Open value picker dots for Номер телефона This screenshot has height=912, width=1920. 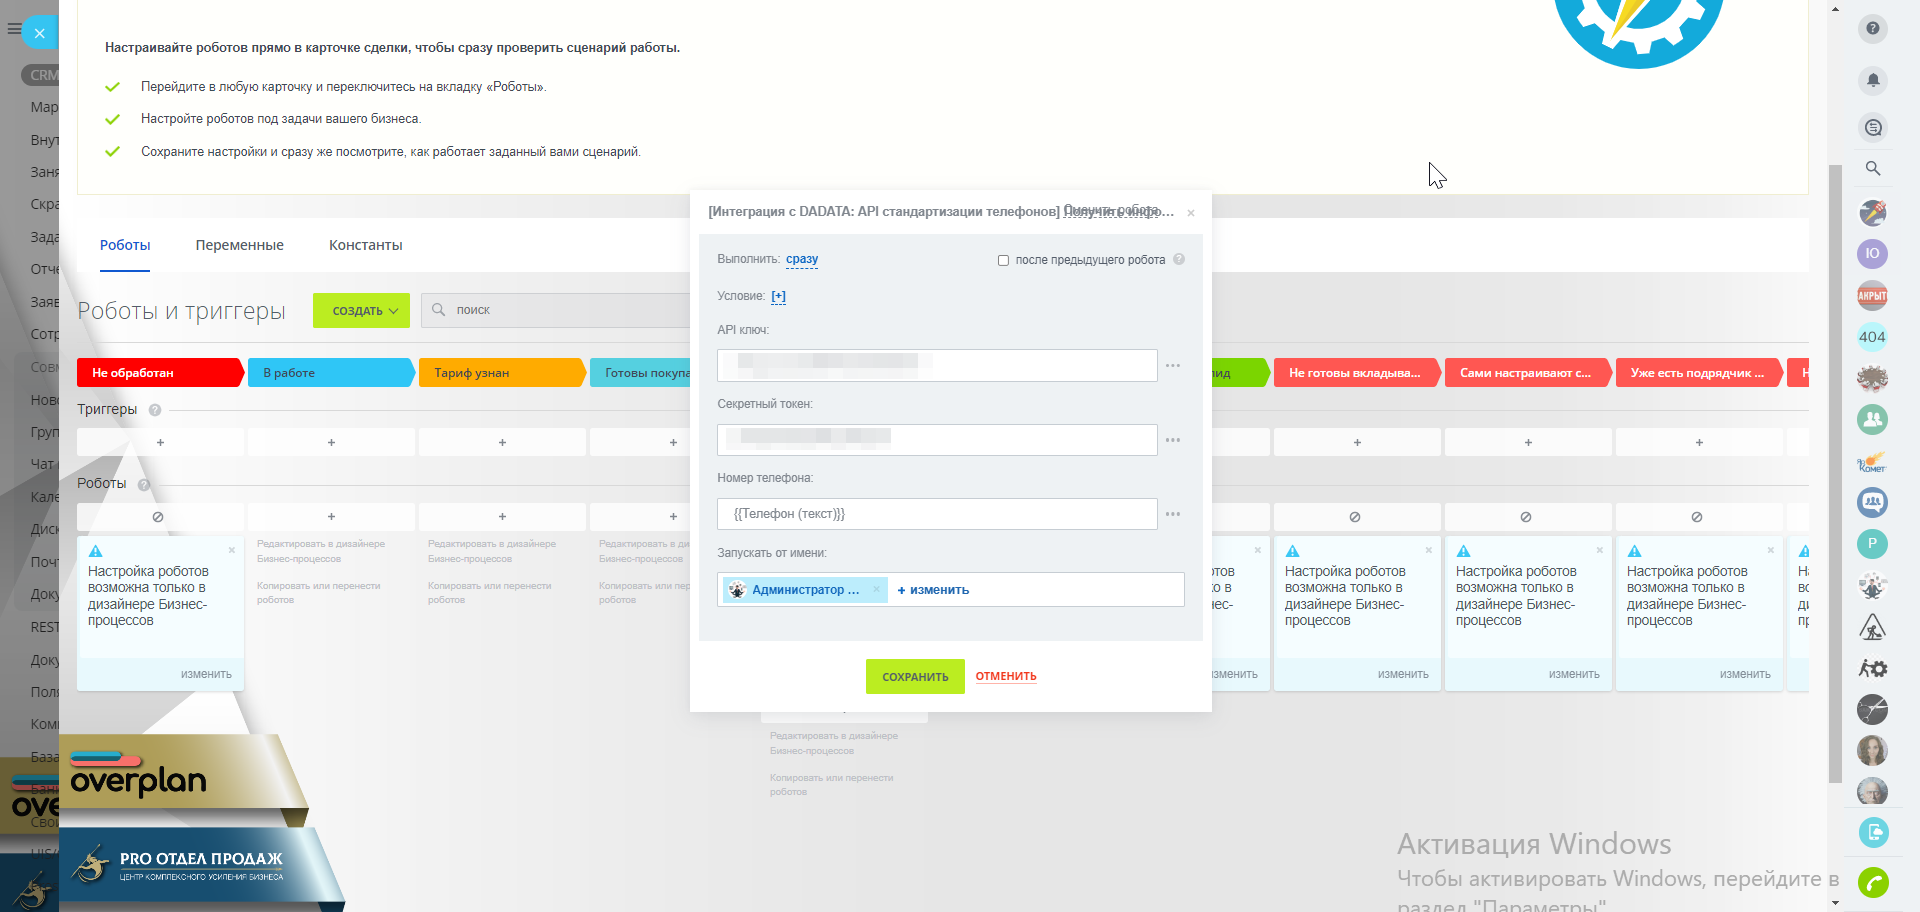[x=1173, y=514]
